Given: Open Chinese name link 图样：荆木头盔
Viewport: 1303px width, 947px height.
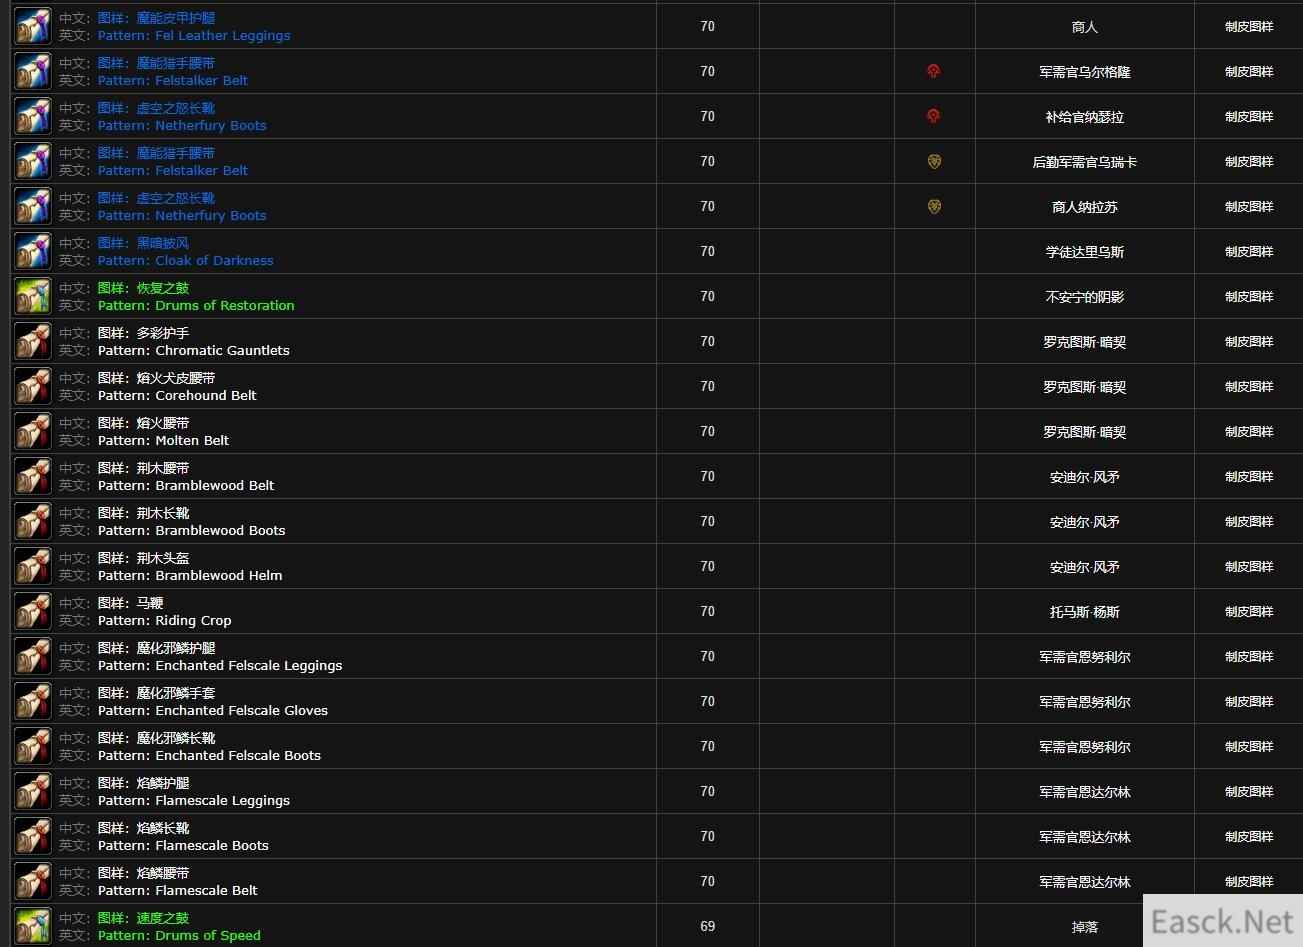Looking at the screenshot, I should [x=143, y=558].
